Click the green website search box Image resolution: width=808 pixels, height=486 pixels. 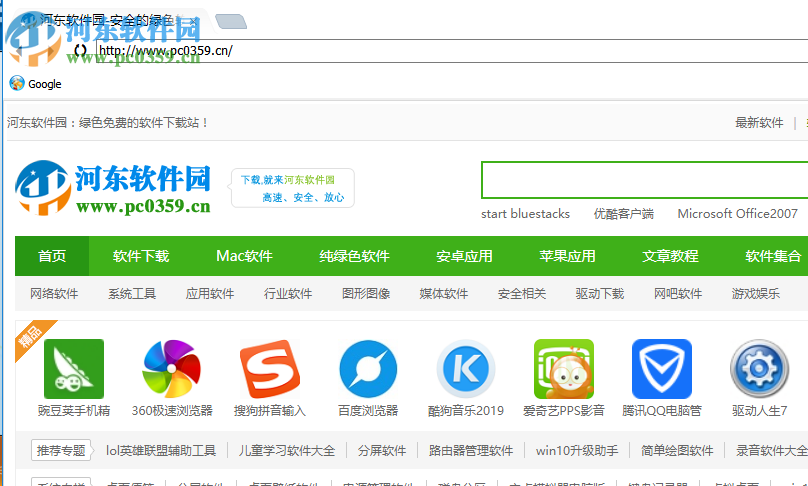(644, 180)
